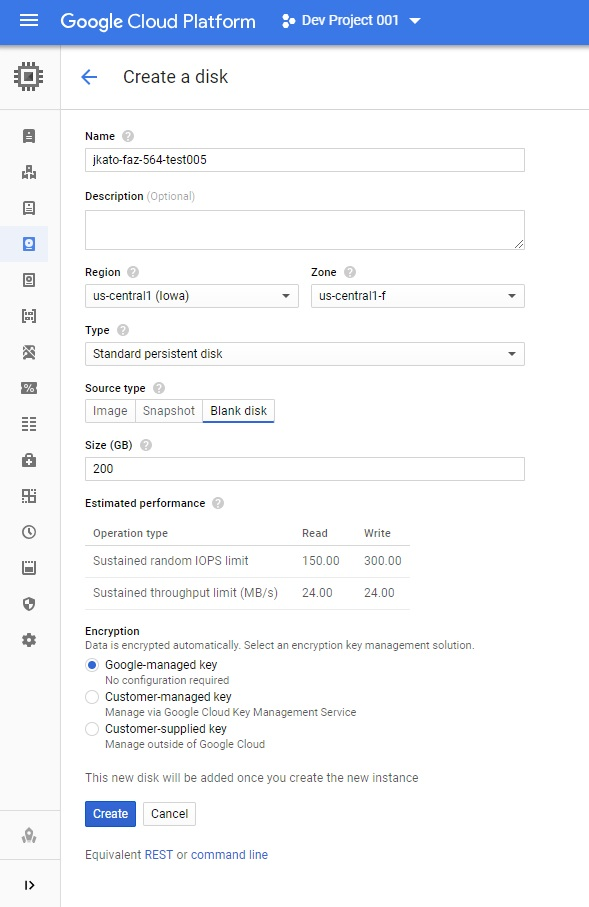Screen dimensions: 589x907
Task: Enable Customer-supplied key encryption
Action: [x=91, y=726]
